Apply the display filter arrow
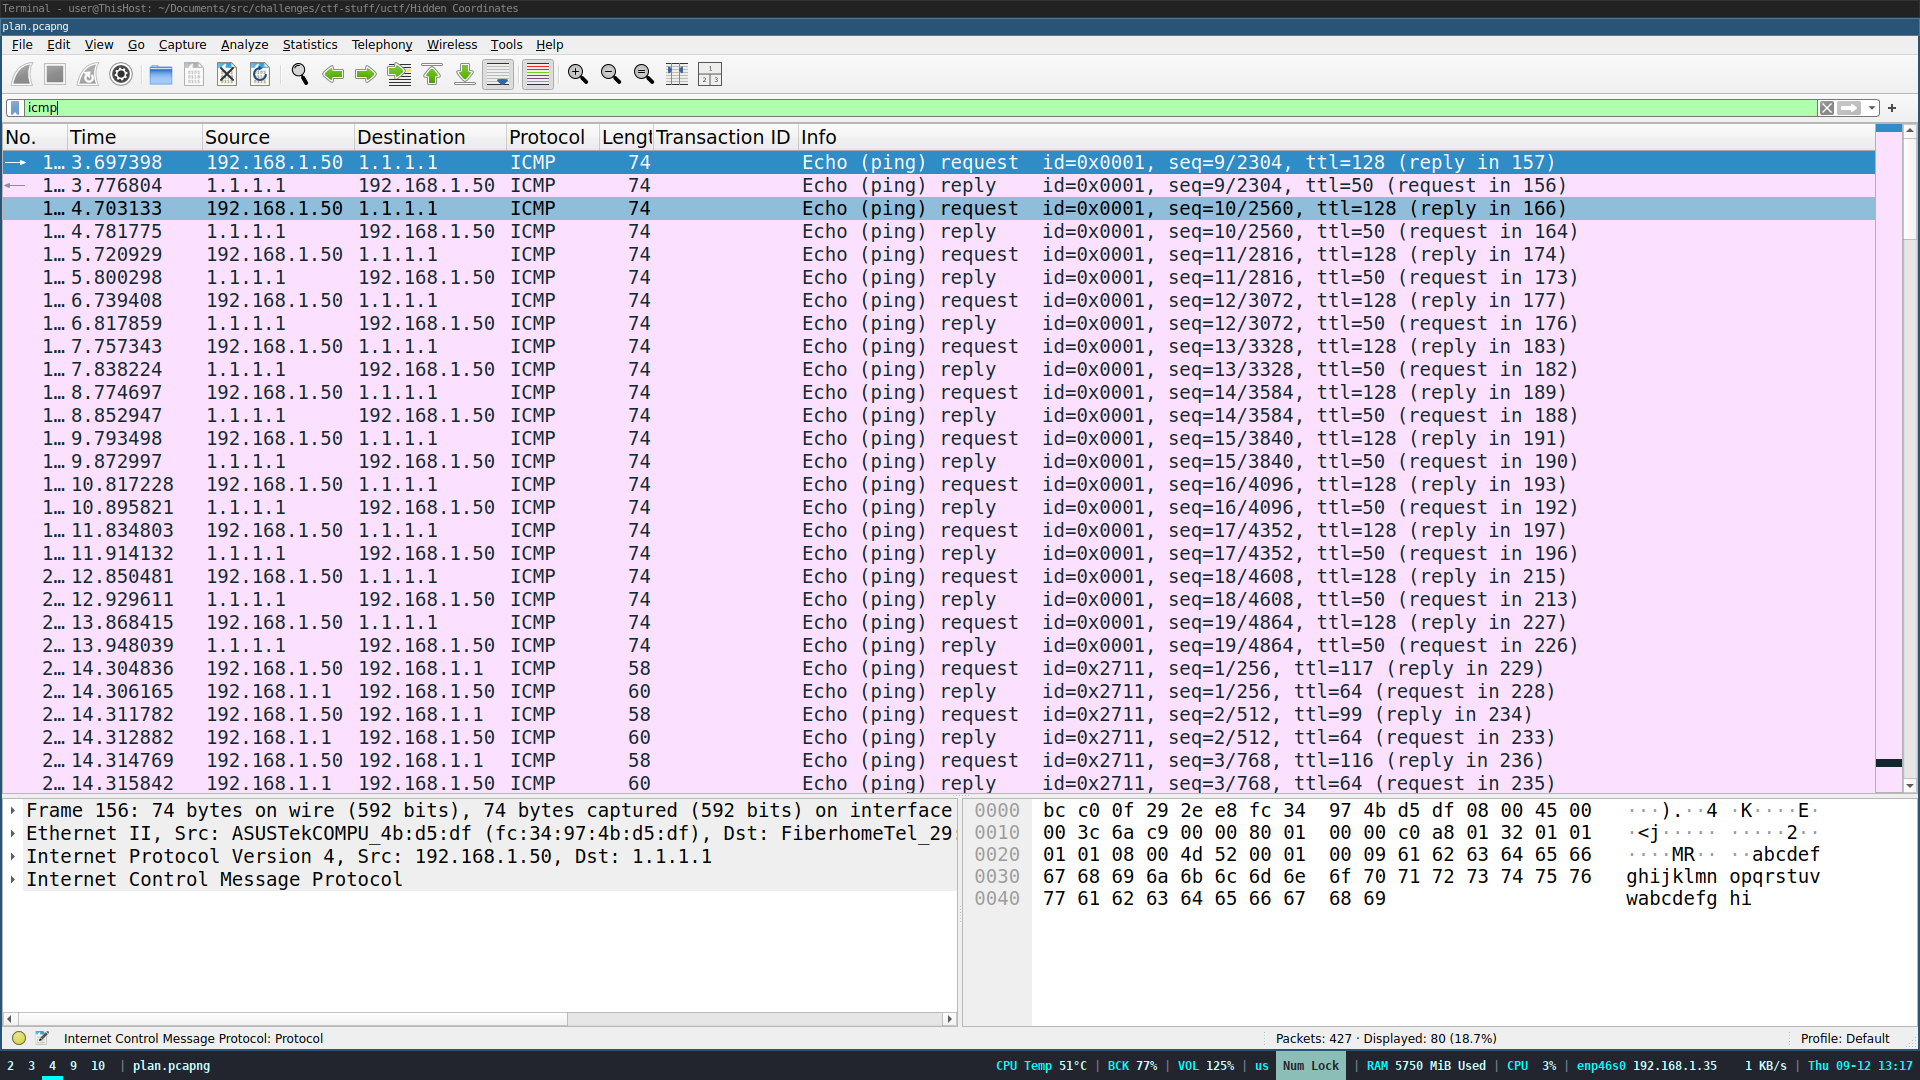This screenshot has width=1920, height=1080. coord(1850,108)
